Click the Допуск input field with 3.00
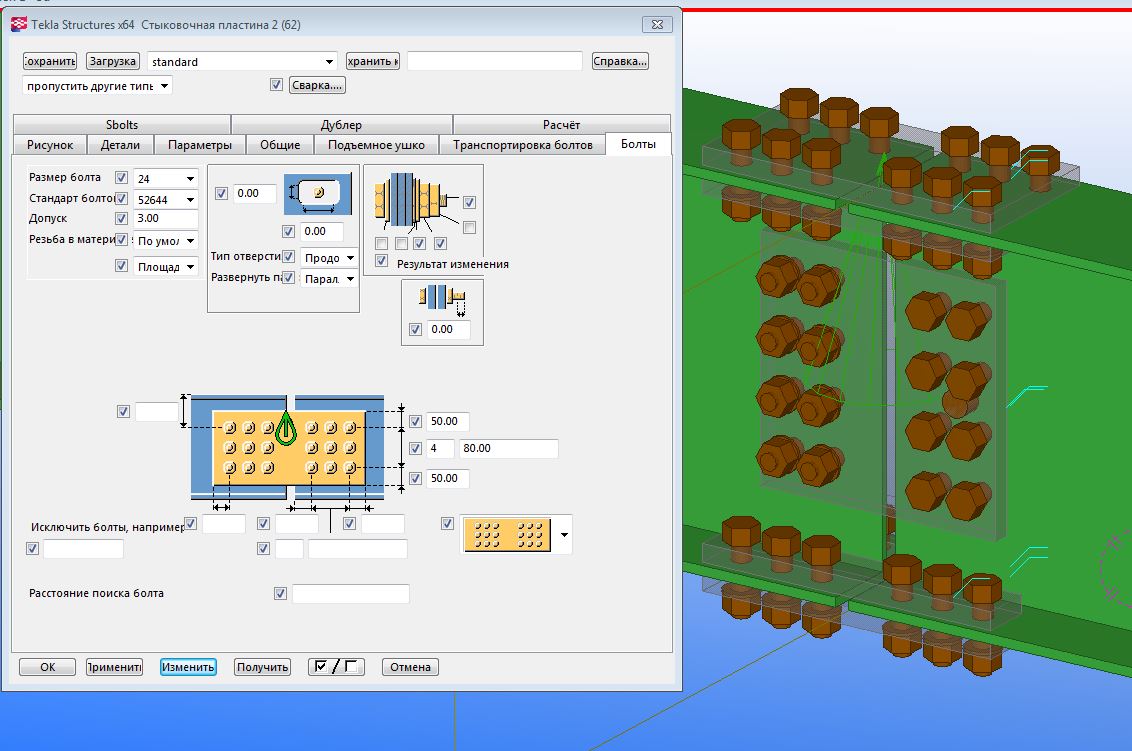The width and height of the screenshot is (1132, 751). (x=165, y=218)
